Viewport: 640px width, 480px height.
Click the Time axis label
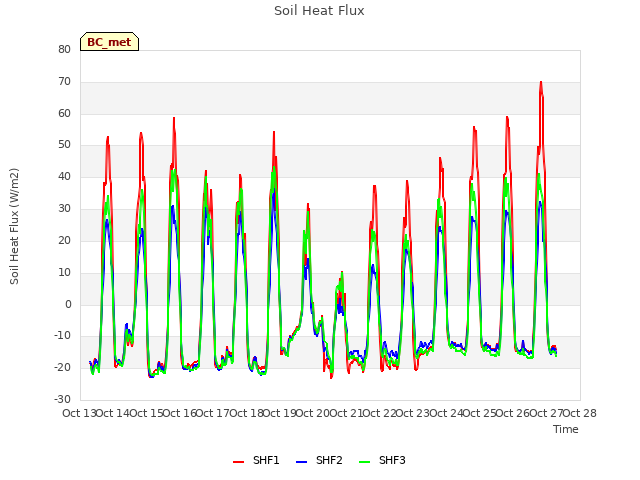pos(566,429)
